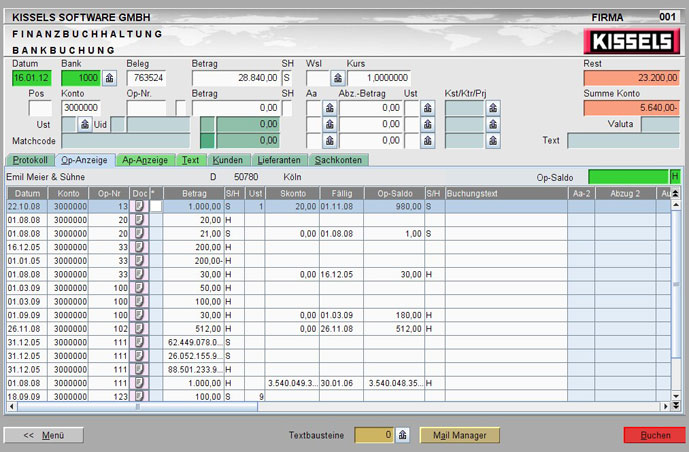Open the Ust lookup icon right of Abz.-Betrag, first row
The height and width of the screenshot is (452, 689).
tap(428, 108)
